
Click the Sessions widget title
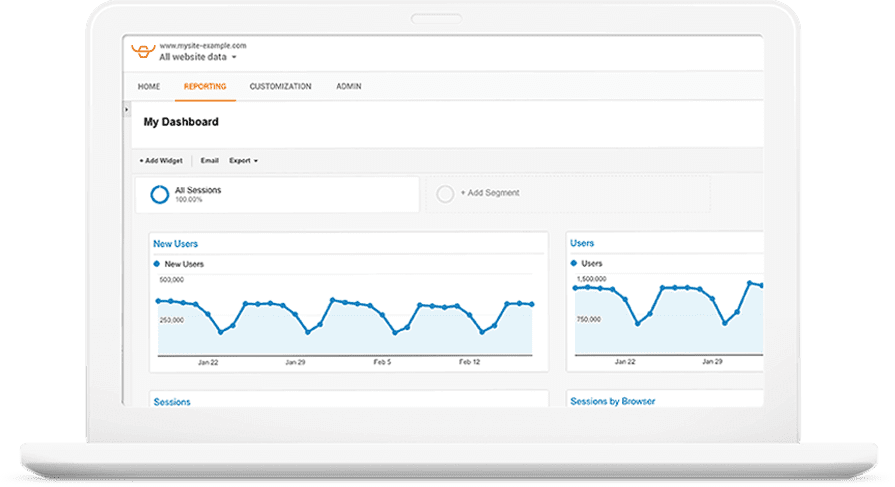[x=171, y=401]
